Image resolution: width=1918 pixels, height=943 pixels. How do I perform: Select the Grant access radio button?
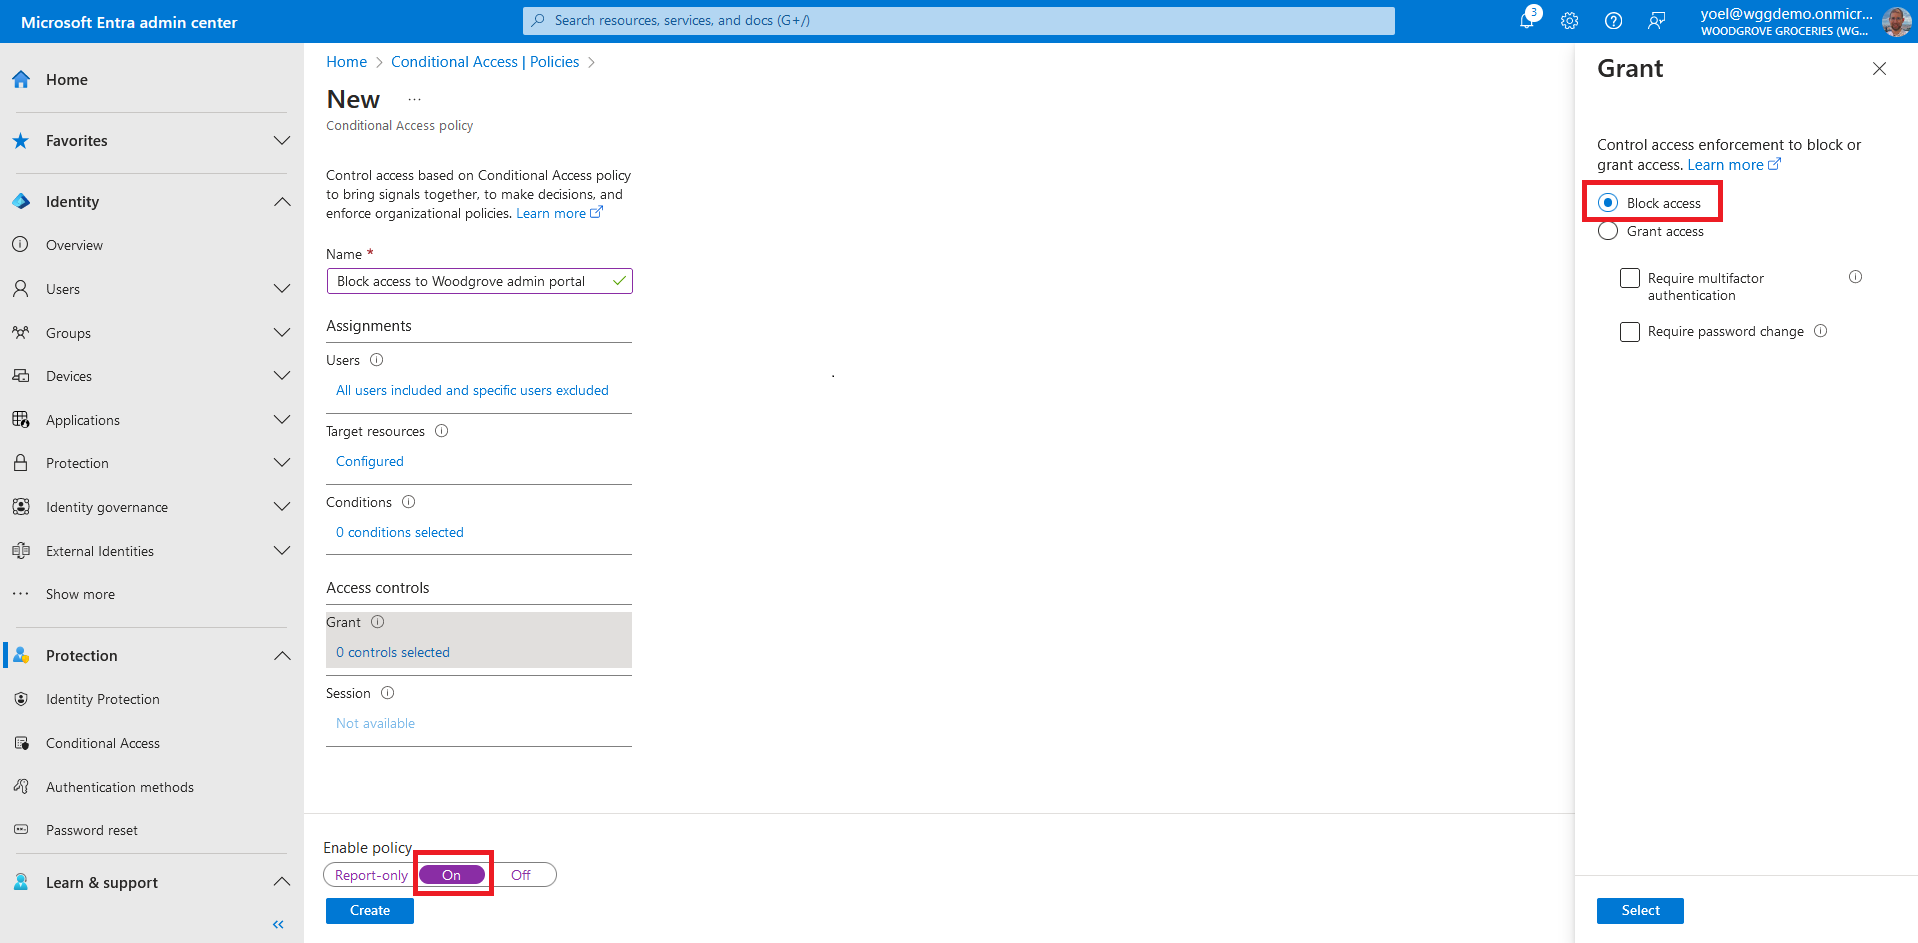pos(1608,231)
